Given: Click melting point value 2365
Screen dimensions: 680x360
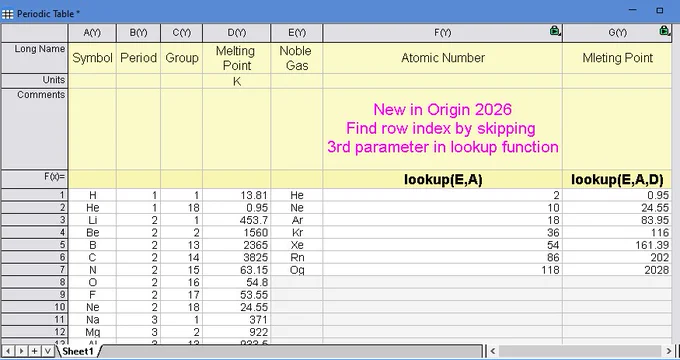Looking at the screenshot, I should [236, 245].
